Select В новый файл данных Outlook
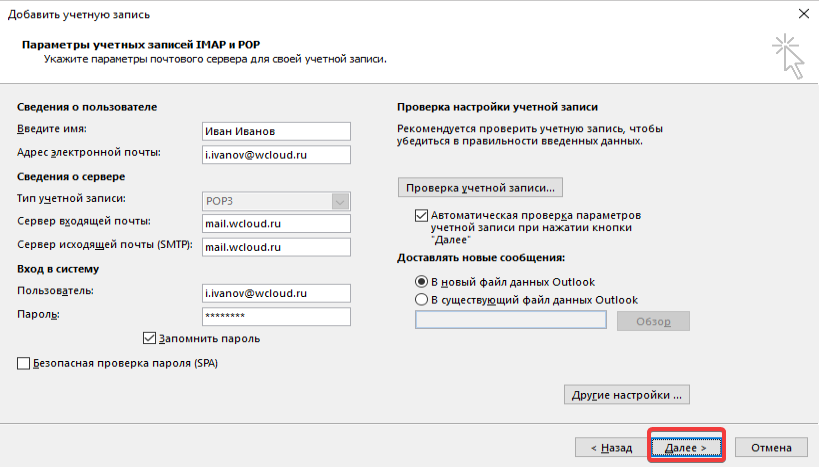This screenshot has height=467, width=819. 421,282
